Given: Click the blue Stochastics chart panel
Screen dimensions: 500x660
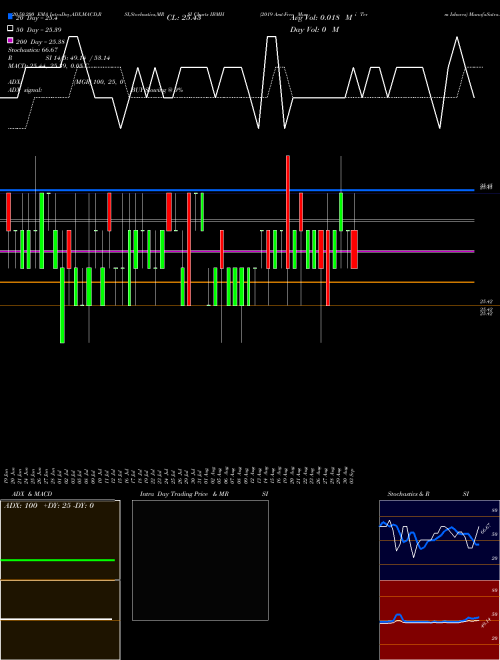Looking at the screenshot, I should click(439, 540).
